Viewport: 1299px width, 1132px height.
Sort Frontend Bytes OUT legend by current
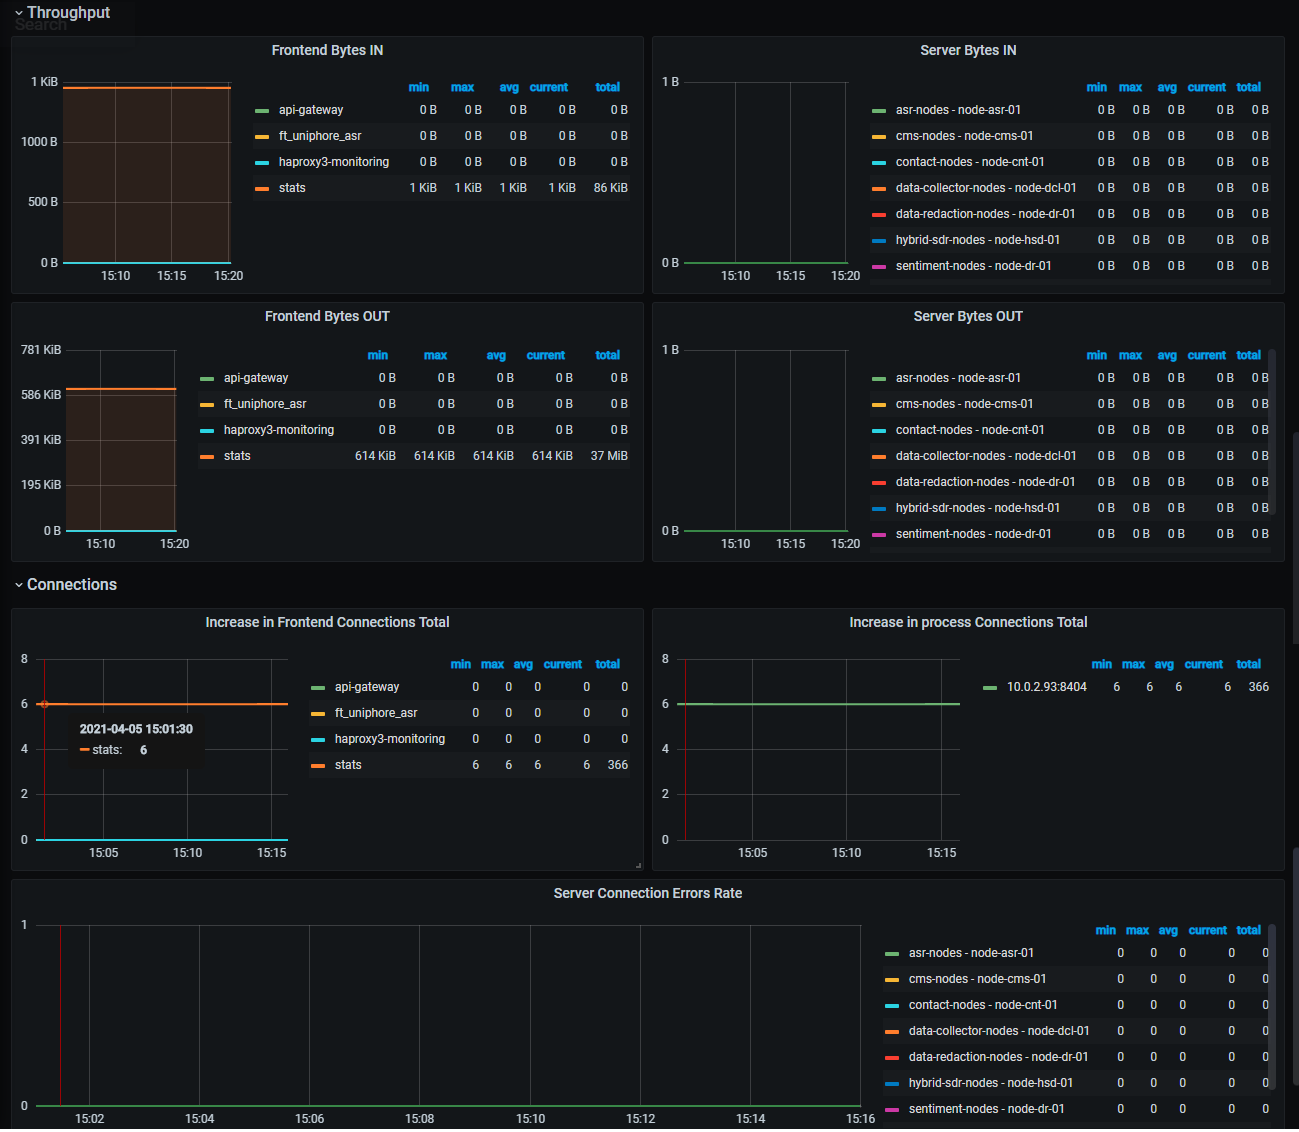tap(546, 355)
